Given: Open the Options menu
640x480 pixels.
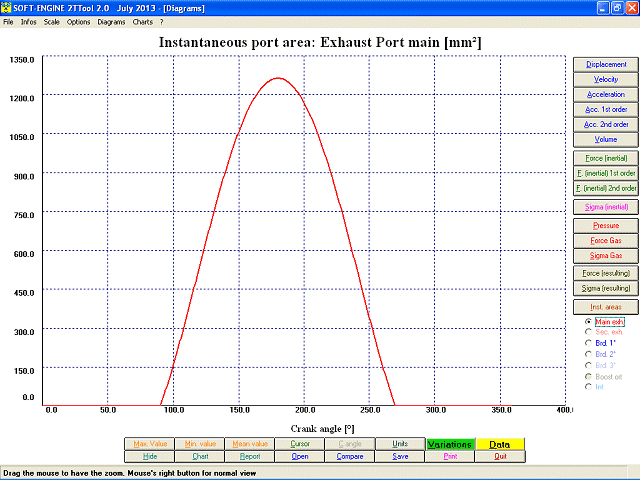Looking at the screenshot, I should pos(78,22).
